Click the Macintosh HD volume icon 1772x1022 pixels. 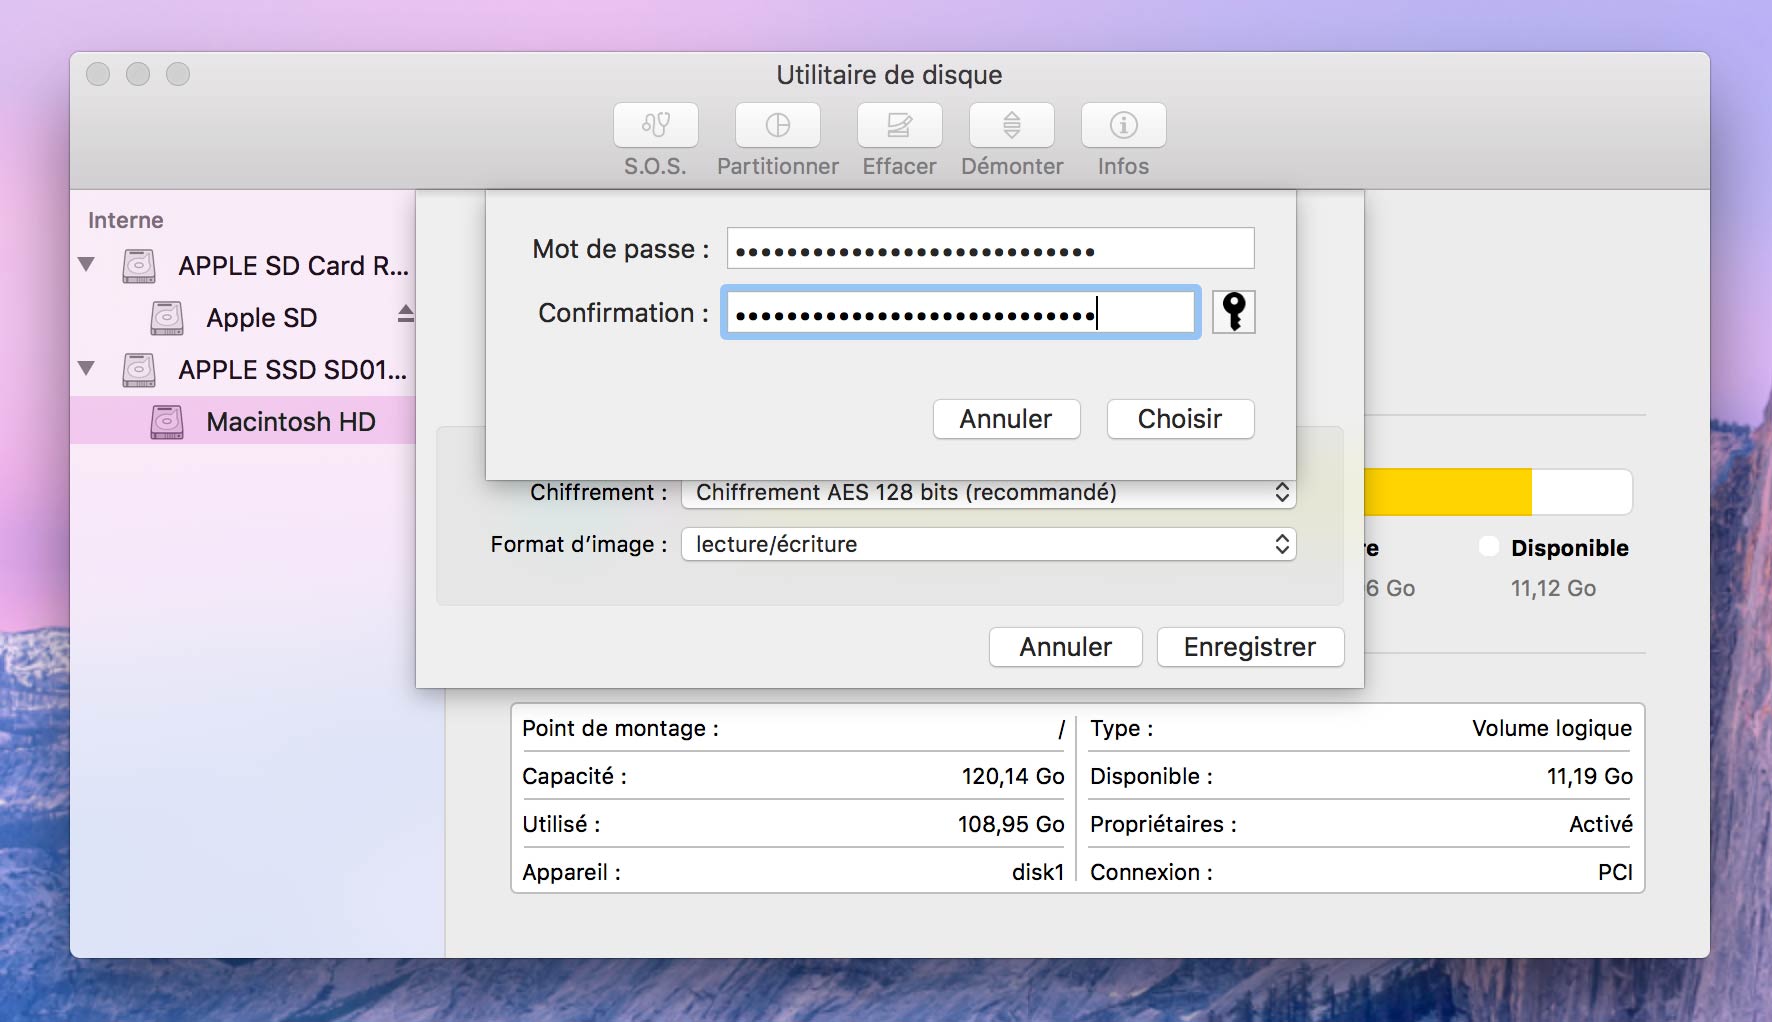[167, 422]
